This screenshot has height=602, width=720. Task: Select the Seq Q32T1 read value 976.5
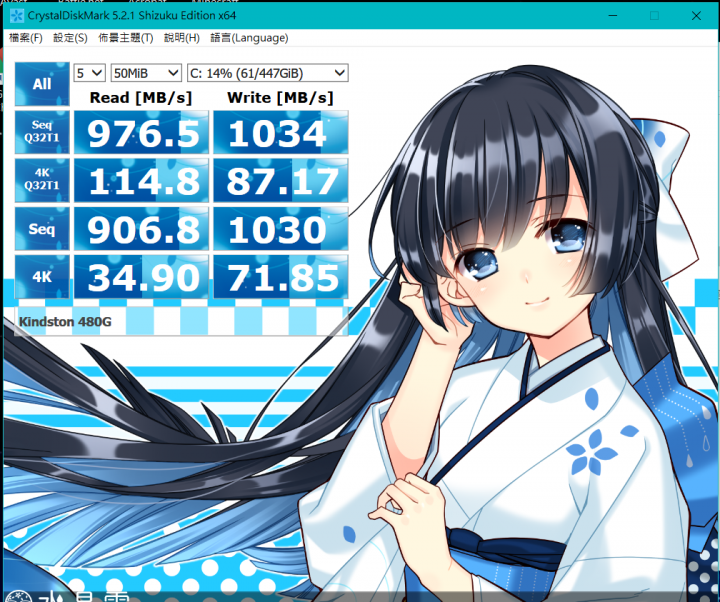click(x=141, y=132)
